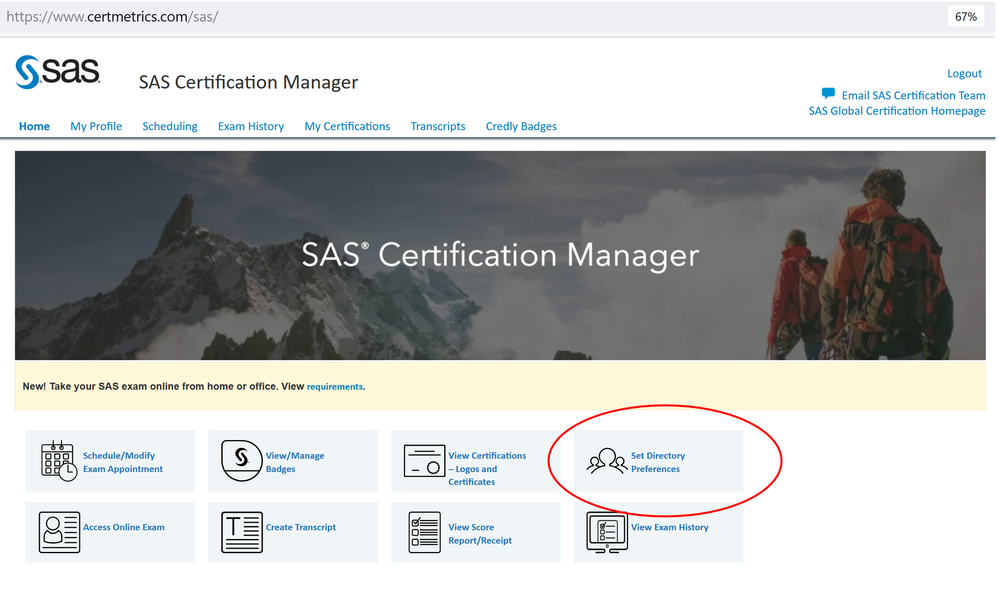Screen dimensions: 999x591
Task: Click the 67% zoom indicator
Action: pyautogui.click(x=965, y=17)
